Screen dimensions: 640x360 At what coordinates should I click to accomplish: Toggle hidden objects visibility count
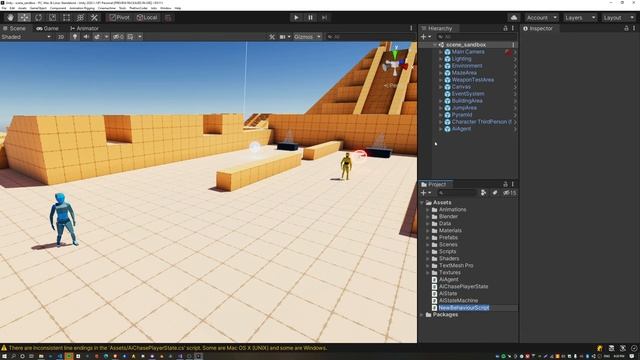click(118, 37)
